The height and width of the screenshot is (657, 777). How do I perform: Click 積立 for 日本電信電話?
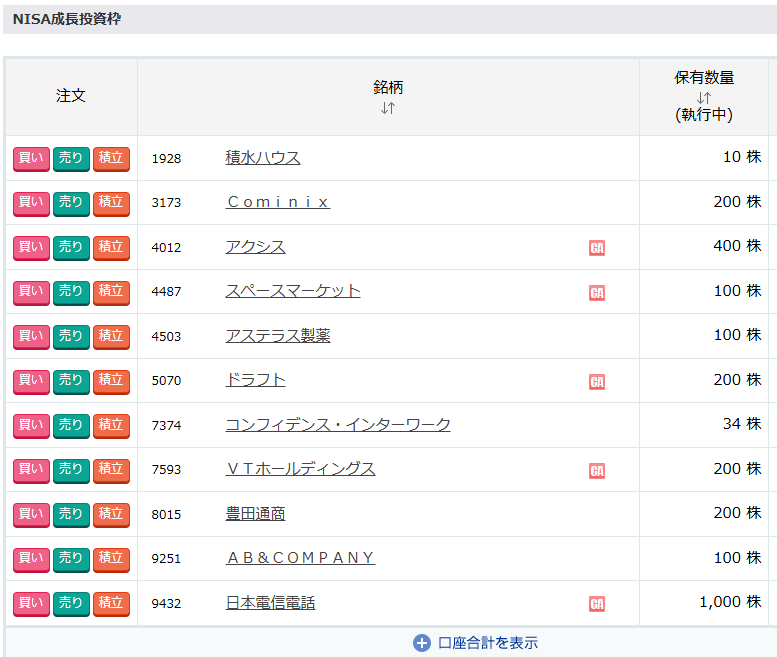(111, 604)
